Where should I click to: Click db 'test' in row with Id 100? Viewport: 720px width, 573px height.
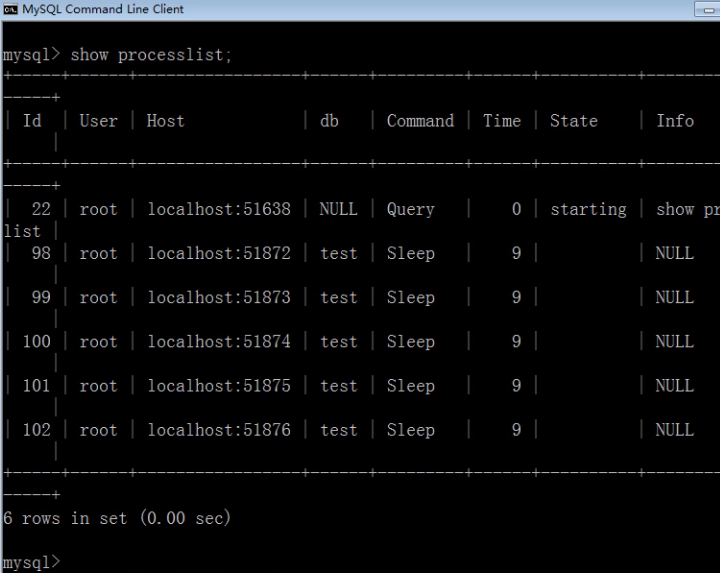click(x=339, y=342)
